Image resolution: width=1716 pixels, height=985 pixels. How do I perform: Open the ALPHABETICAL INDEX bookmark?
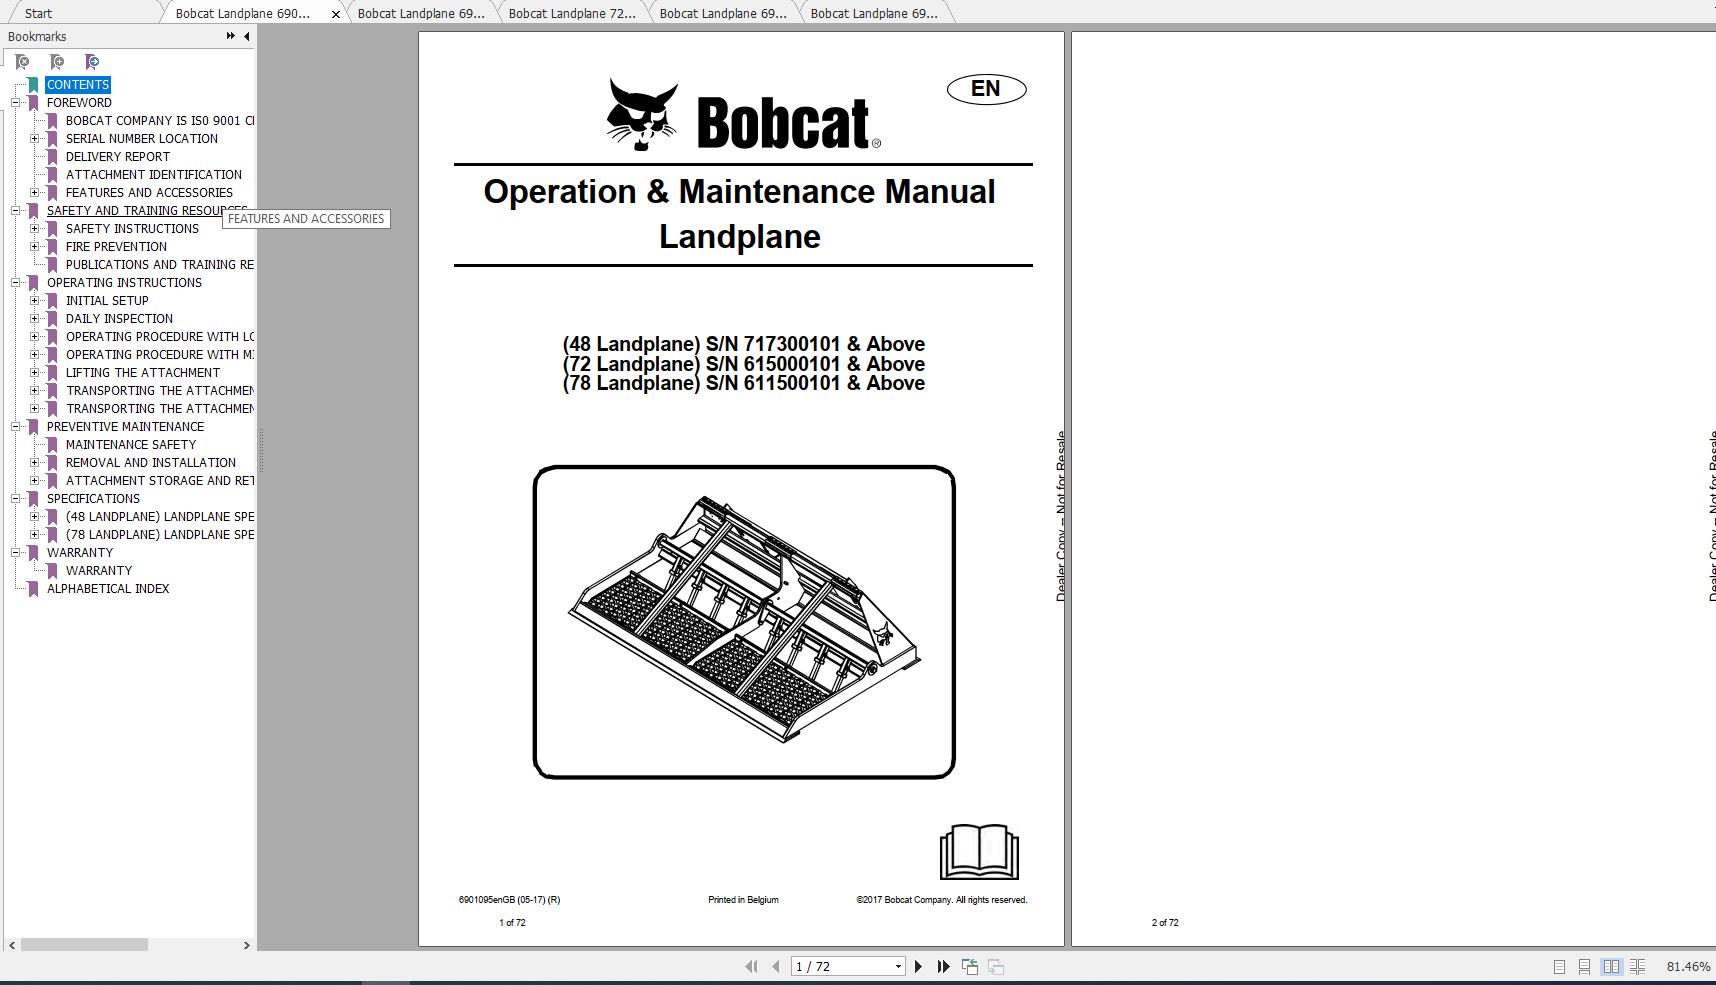pos(107,588)
